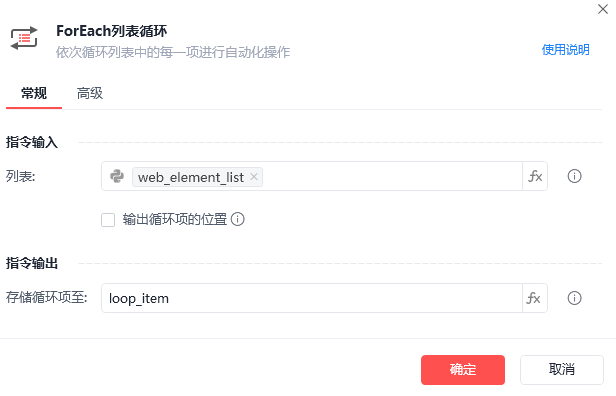Click the ForEach loop icon in header
This screenshot has width=616, height=396.
[x=24, y=38]
